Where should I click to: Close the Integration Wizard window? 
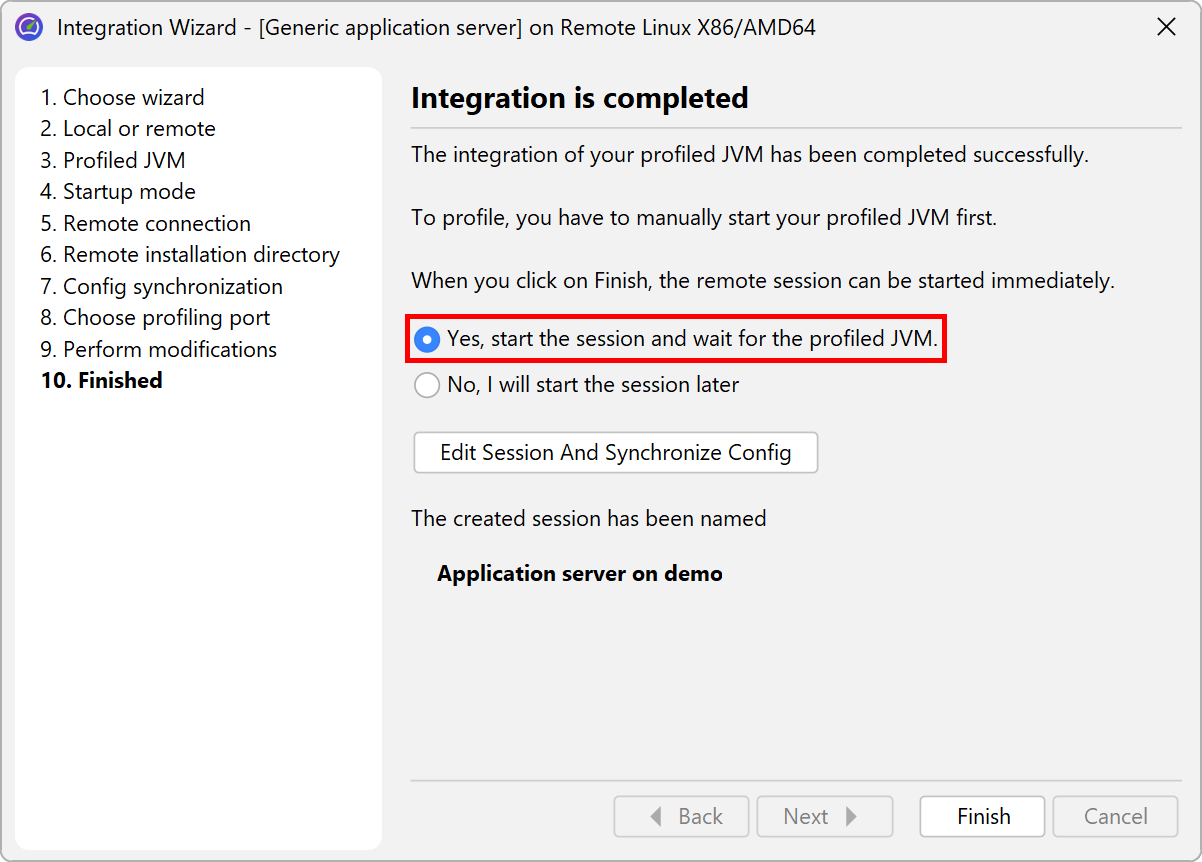pyautogui.click(x=1166, y=27)
